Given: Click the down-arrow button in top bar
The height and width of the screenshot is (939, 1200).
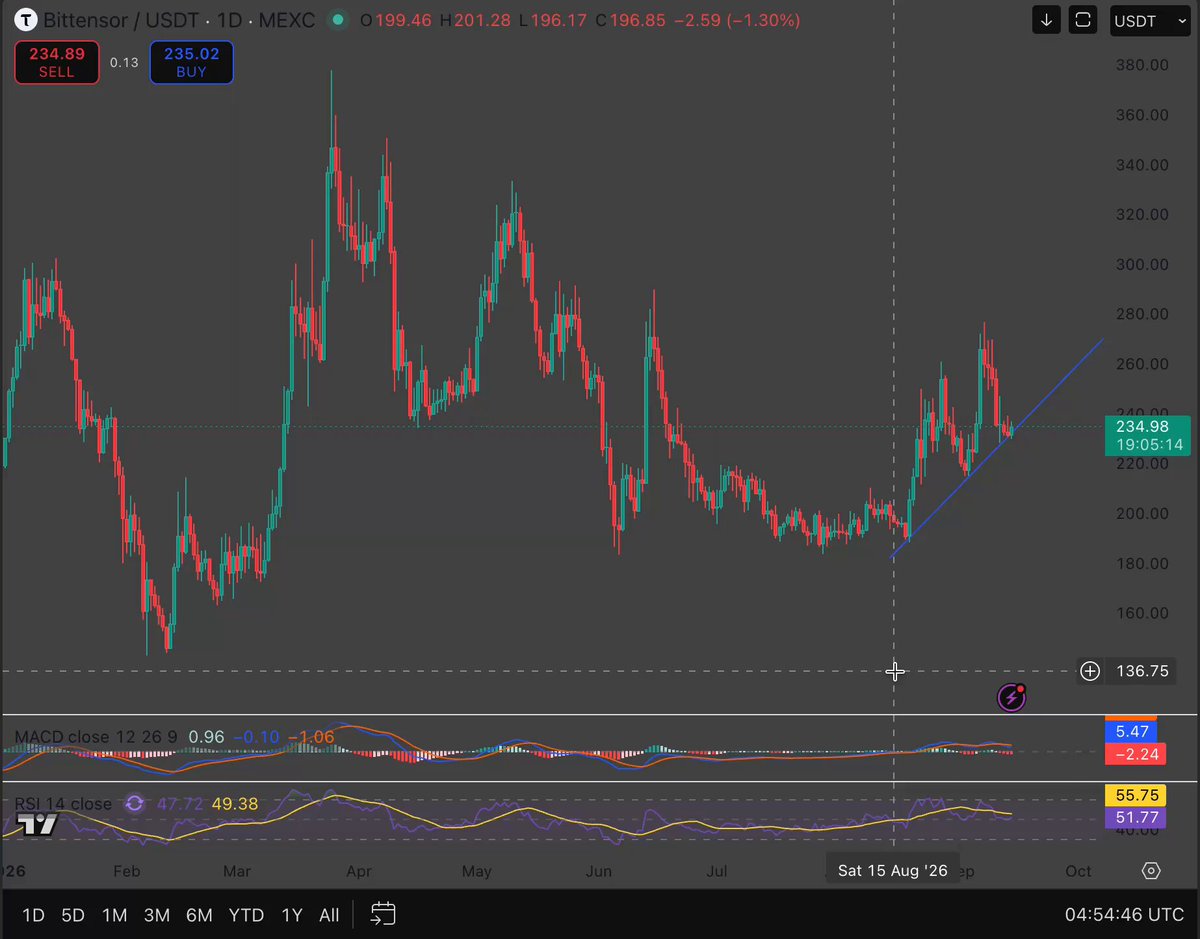Looking at the screenshot, I should coord(1046,20).
